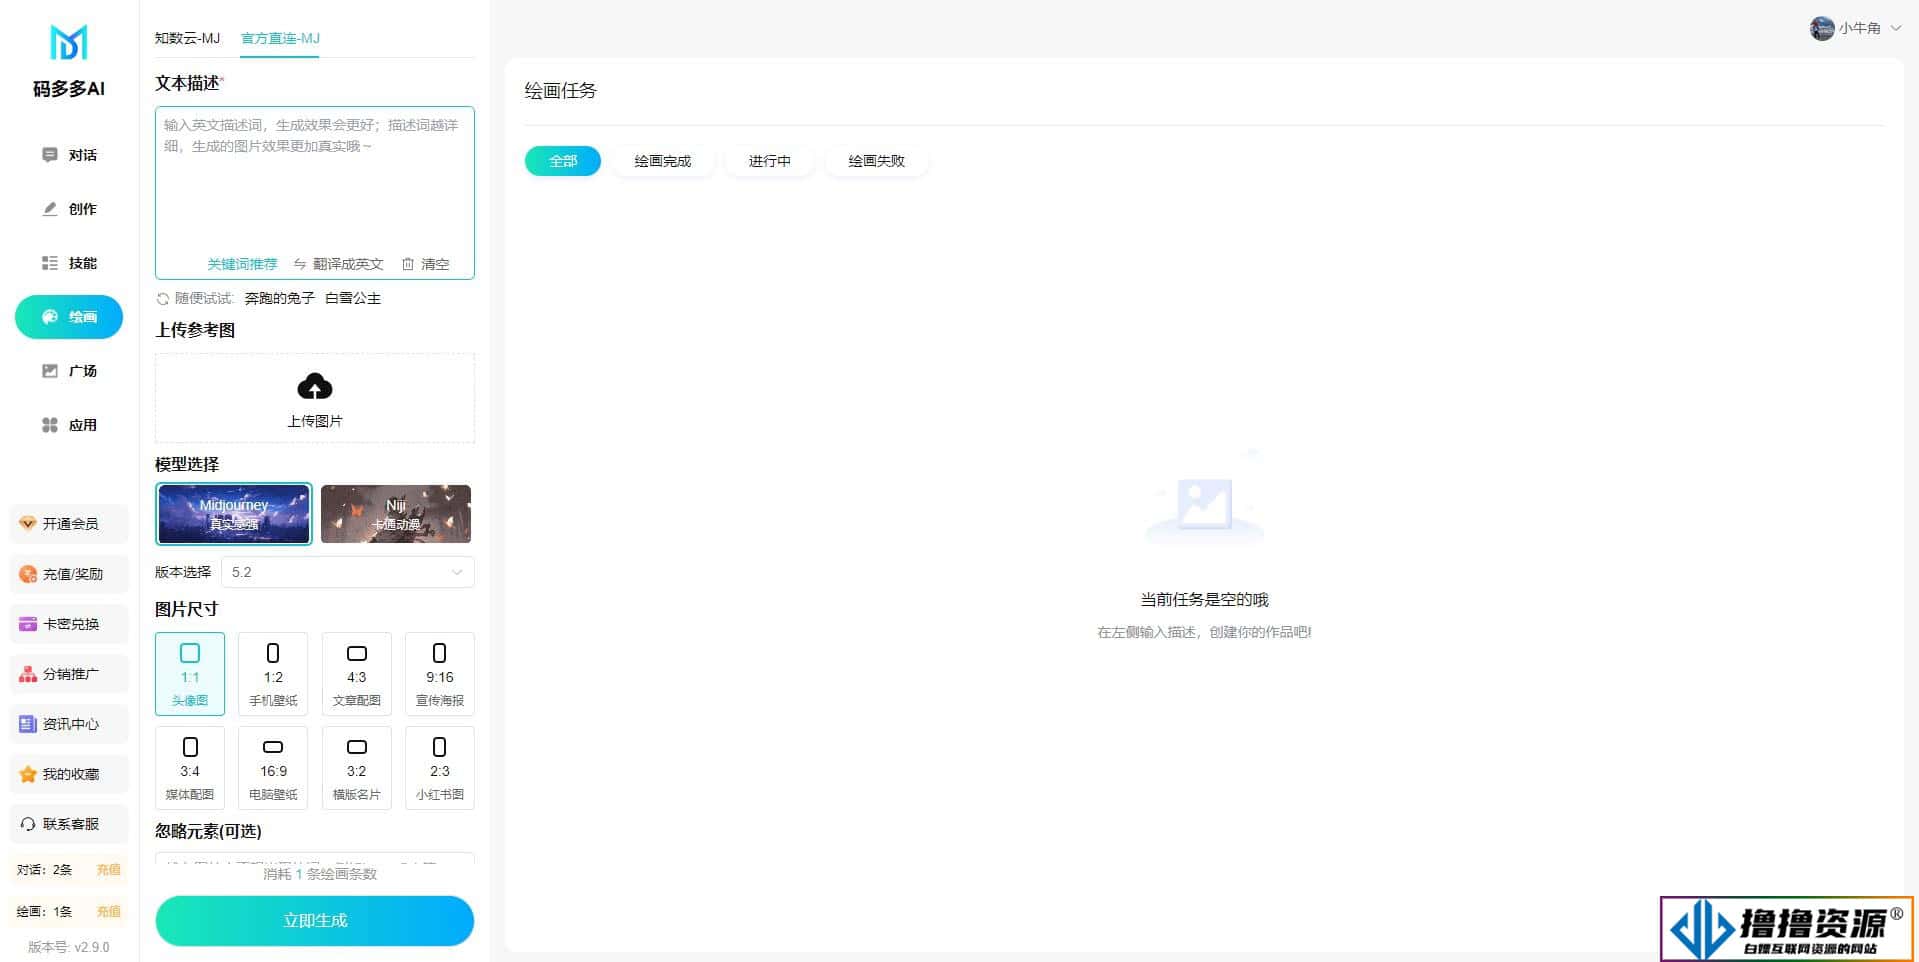Viewport: 1919px width, 962px height.
Task: Open 分销推广 distribution page
Action: pyautogui.click(x=69, y=674)
